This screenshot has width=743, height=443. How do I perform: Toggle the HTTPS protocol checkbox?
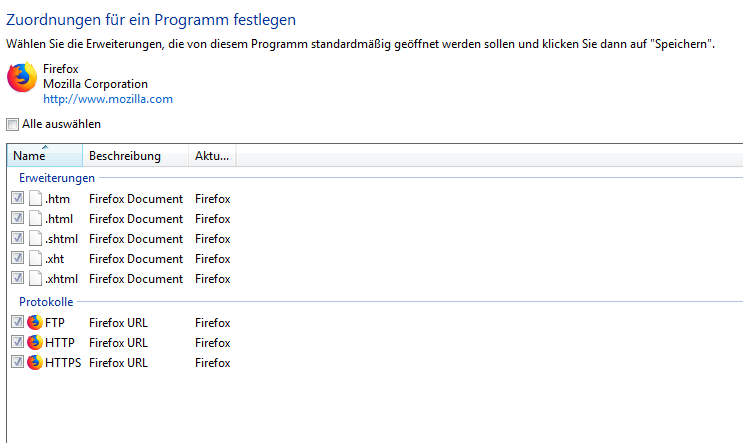click(18, 362)
